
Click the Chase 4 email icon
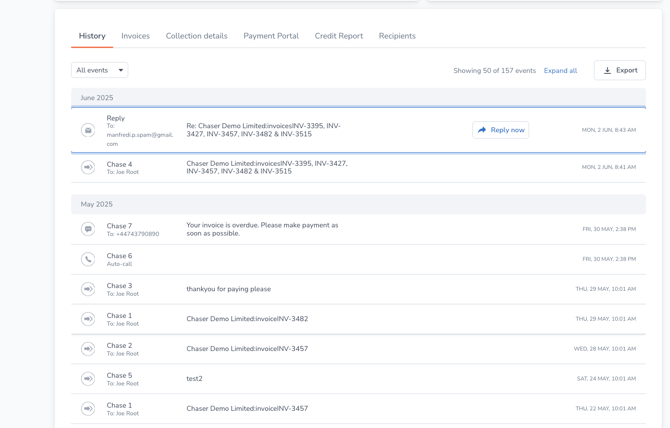(x=88, y=167)
